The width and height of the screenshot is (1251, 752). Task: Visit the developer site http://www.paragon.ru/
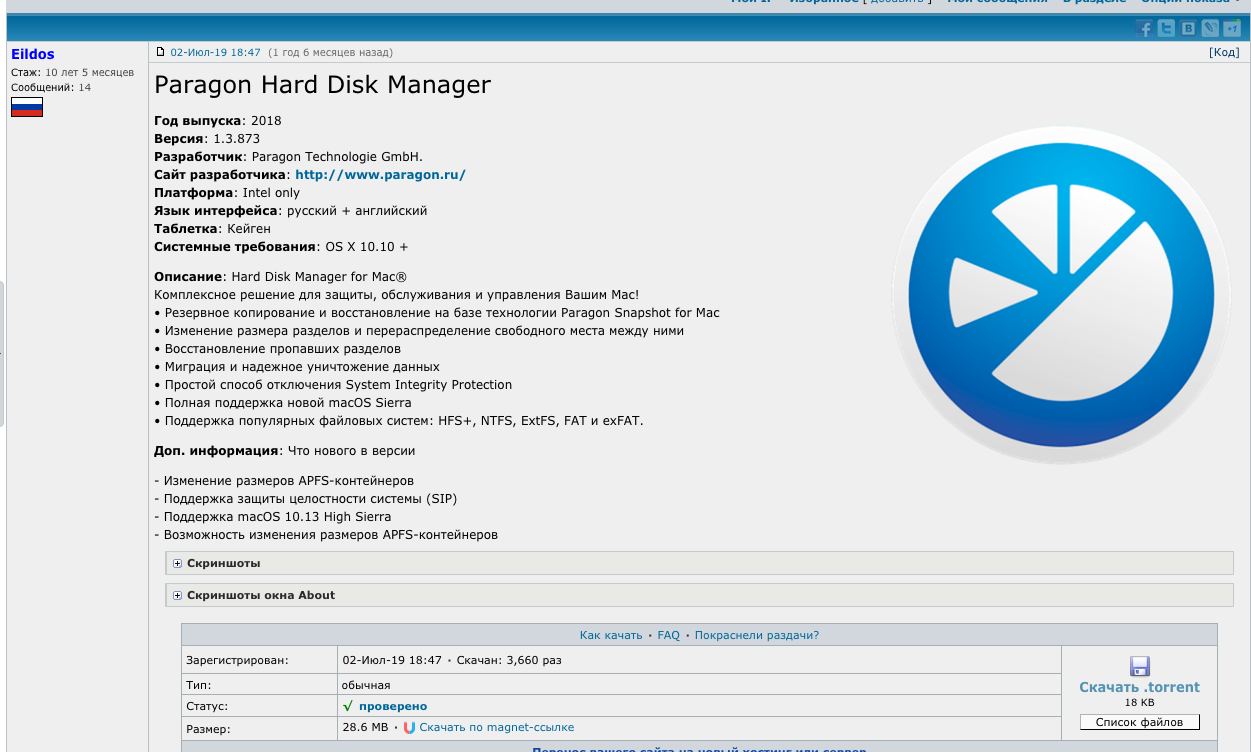coord(380,174)
